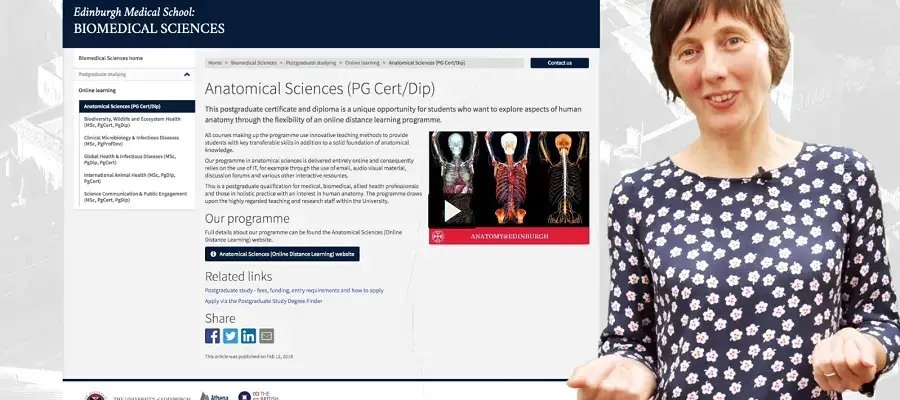Click the Anatomy@Edinburgh red banner
The height and width of the screenshot is (400, 900).
pos(509,236)
